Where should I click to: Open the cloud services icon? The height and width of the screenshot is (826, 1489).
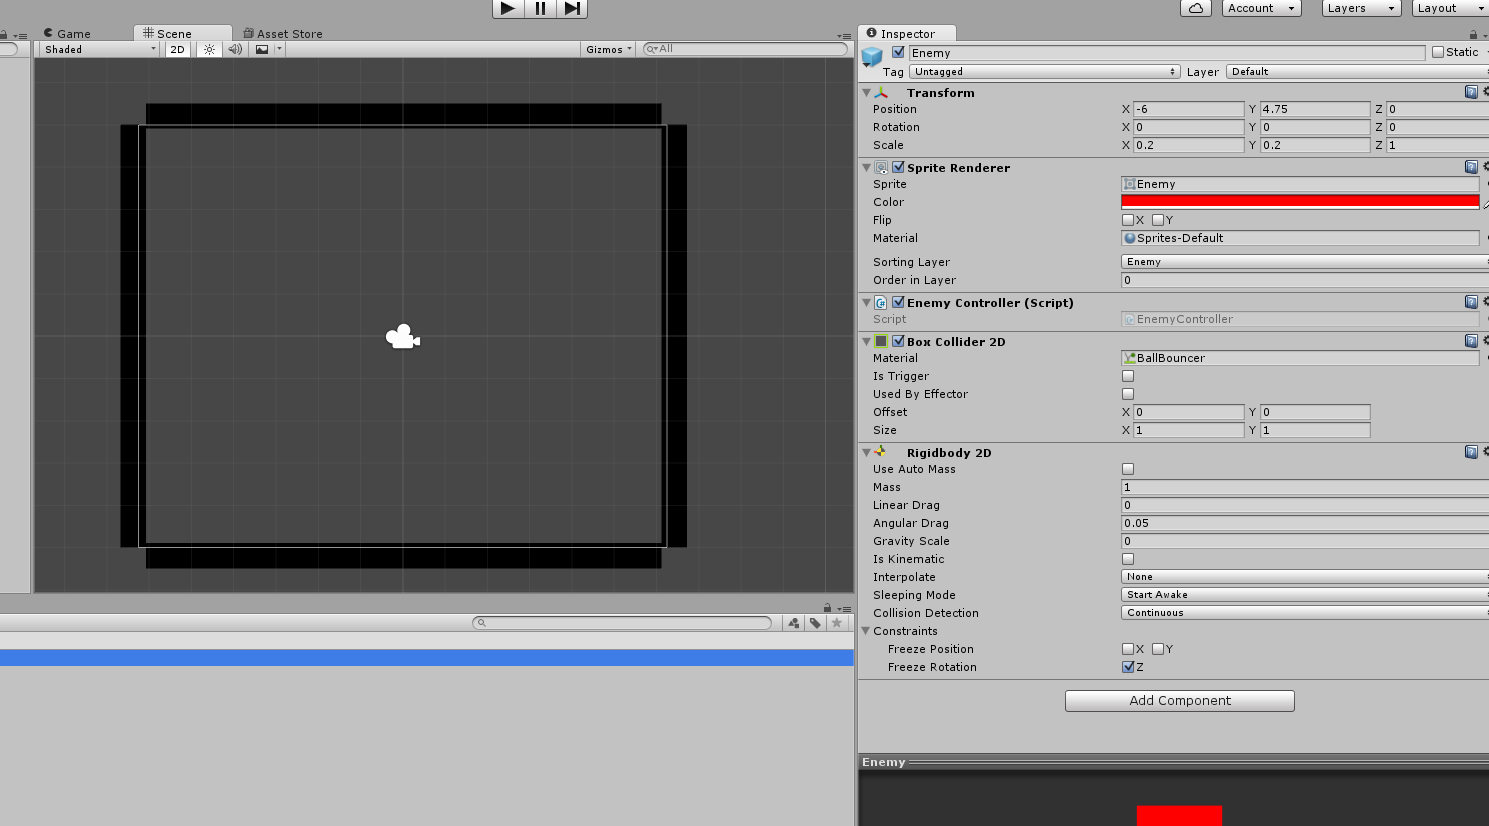1196,8
